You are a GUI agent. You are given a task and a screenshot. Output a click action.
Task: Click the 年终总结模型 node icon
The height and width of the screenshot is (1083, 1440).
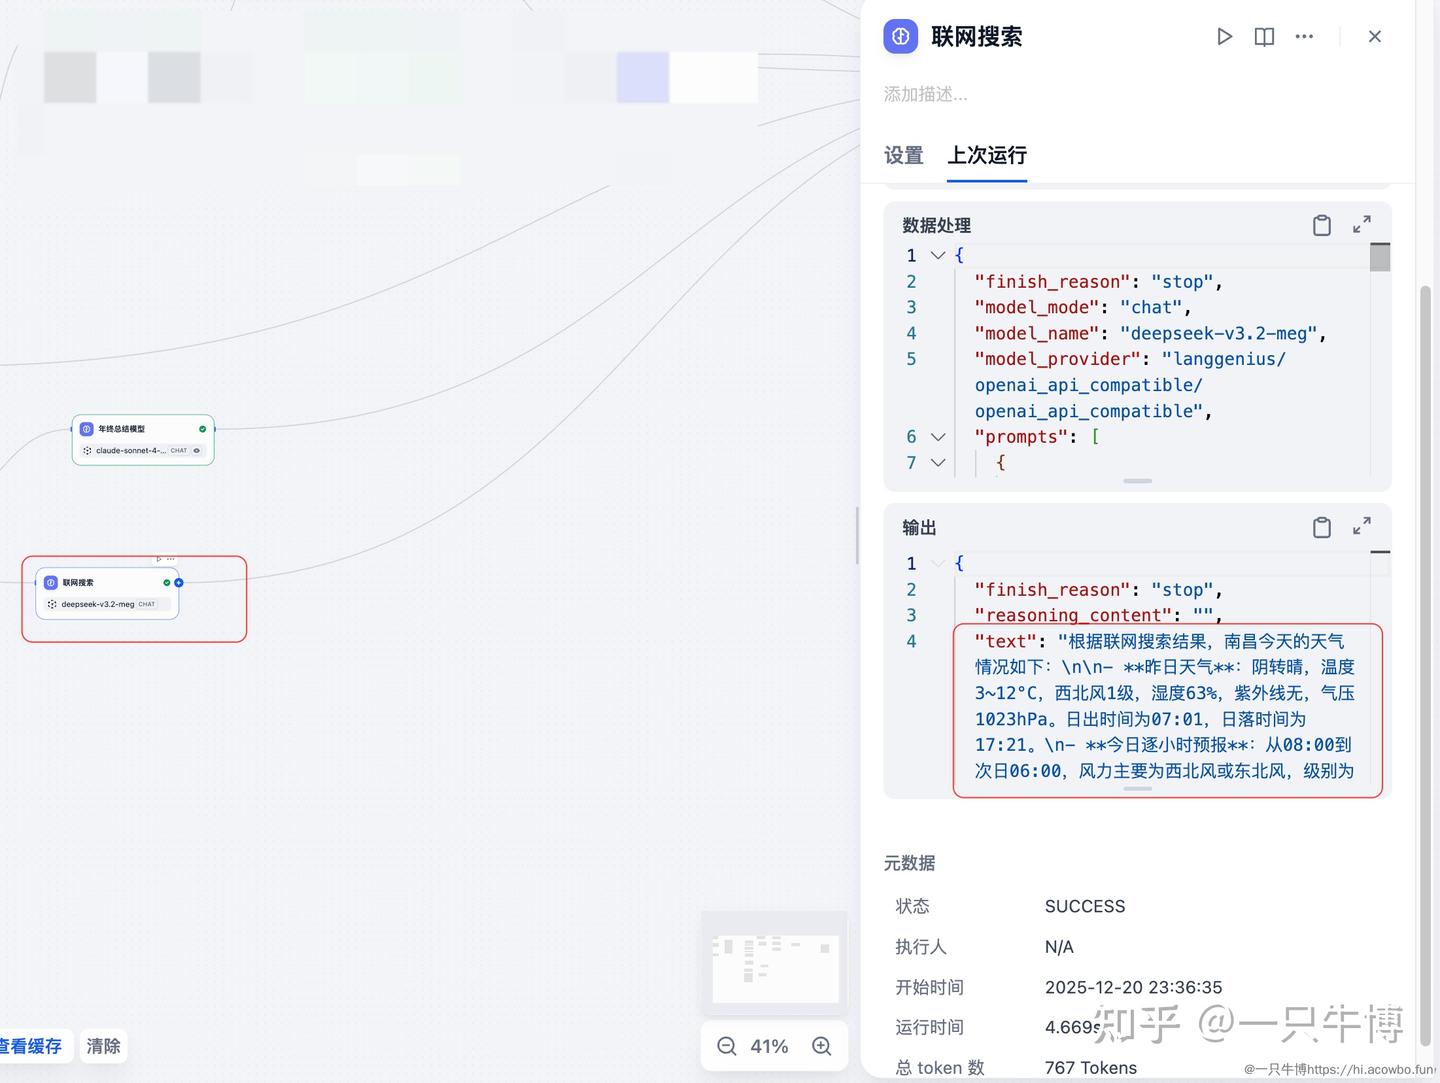click(x=87, y=429)
